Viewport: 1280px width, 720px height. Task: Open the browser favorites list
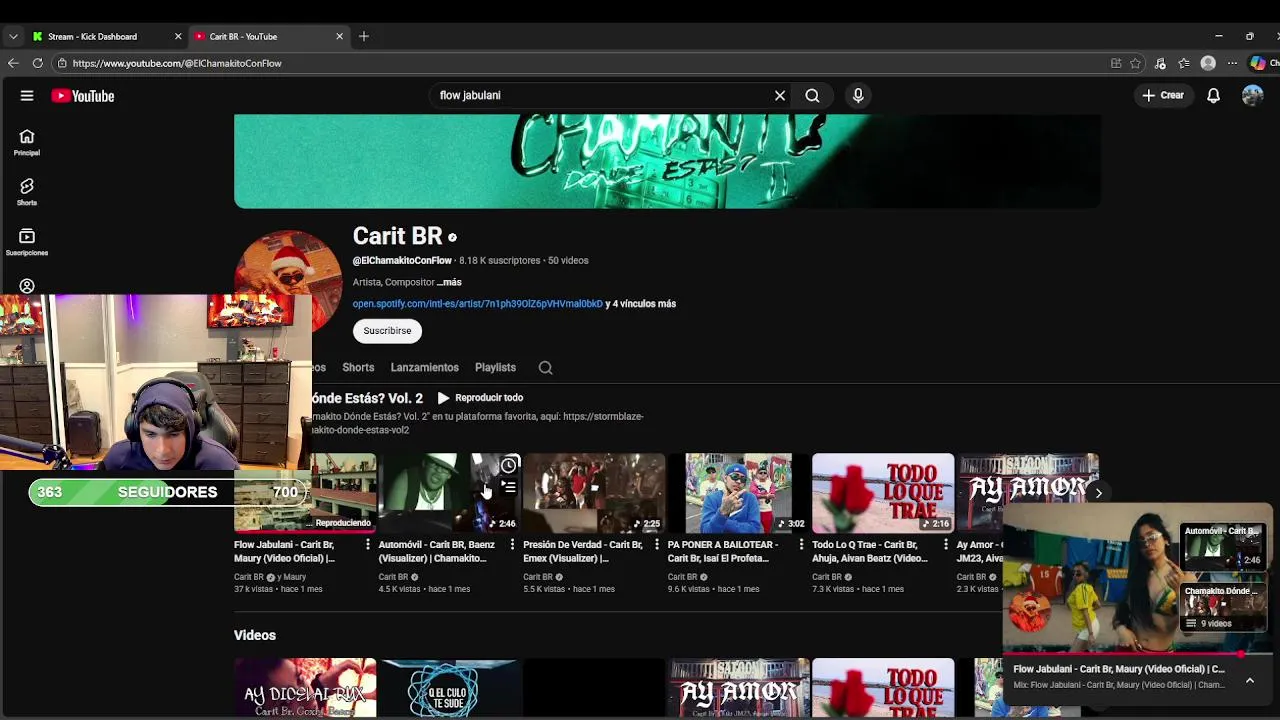[x=1184, y=63]
